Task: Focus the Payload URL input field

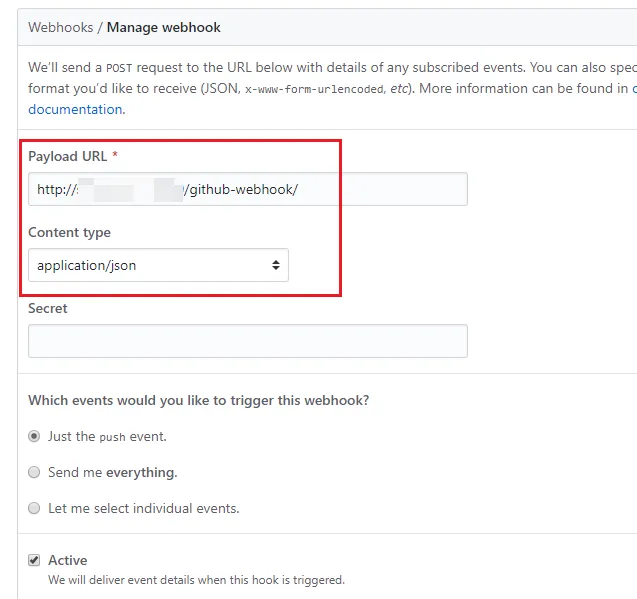Action: click(x=247, y=189)
